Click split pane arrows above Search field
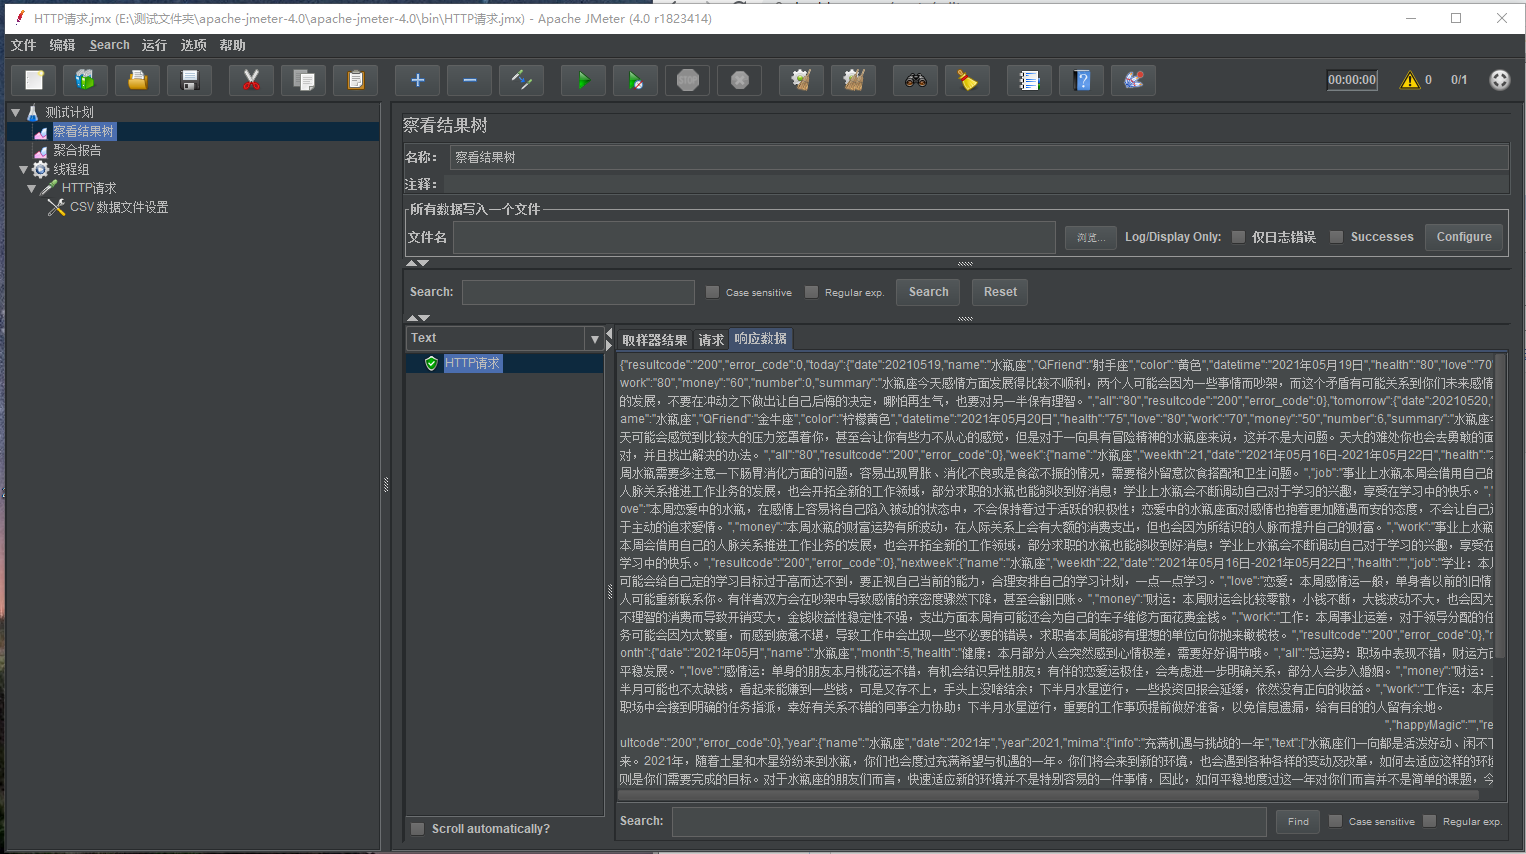Screen dimensions: 1526x854 (x=418, y=263)
